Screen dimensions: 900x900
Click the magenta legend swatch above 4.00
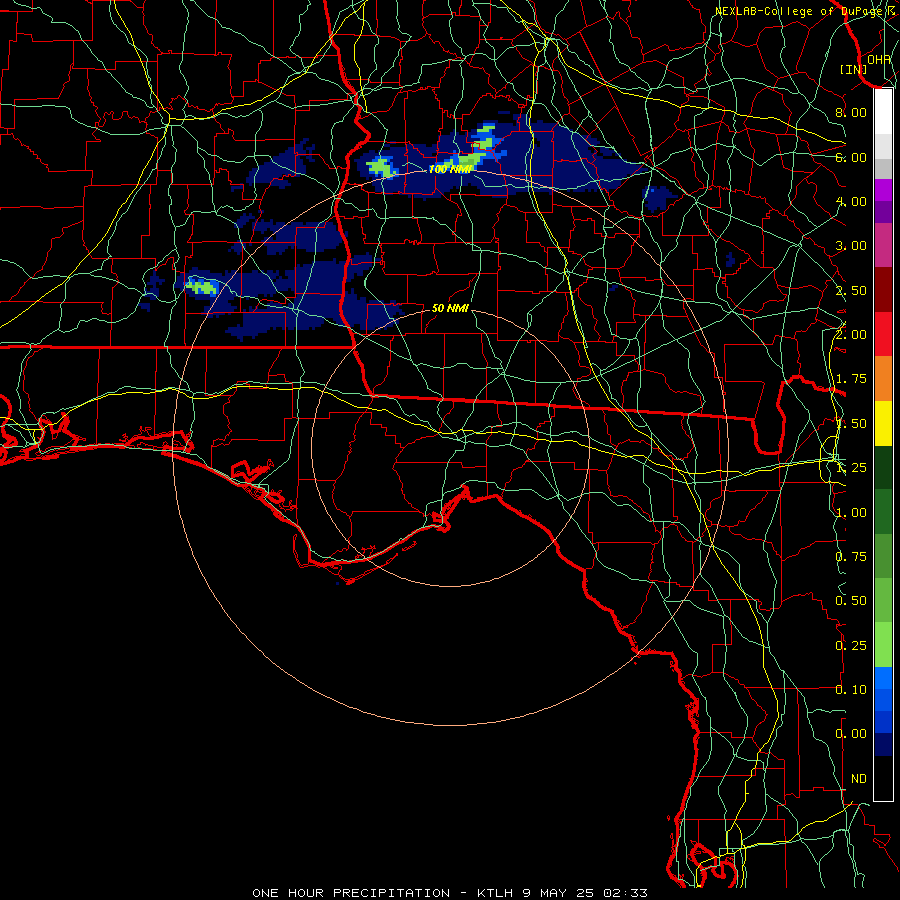pos(883,190)
